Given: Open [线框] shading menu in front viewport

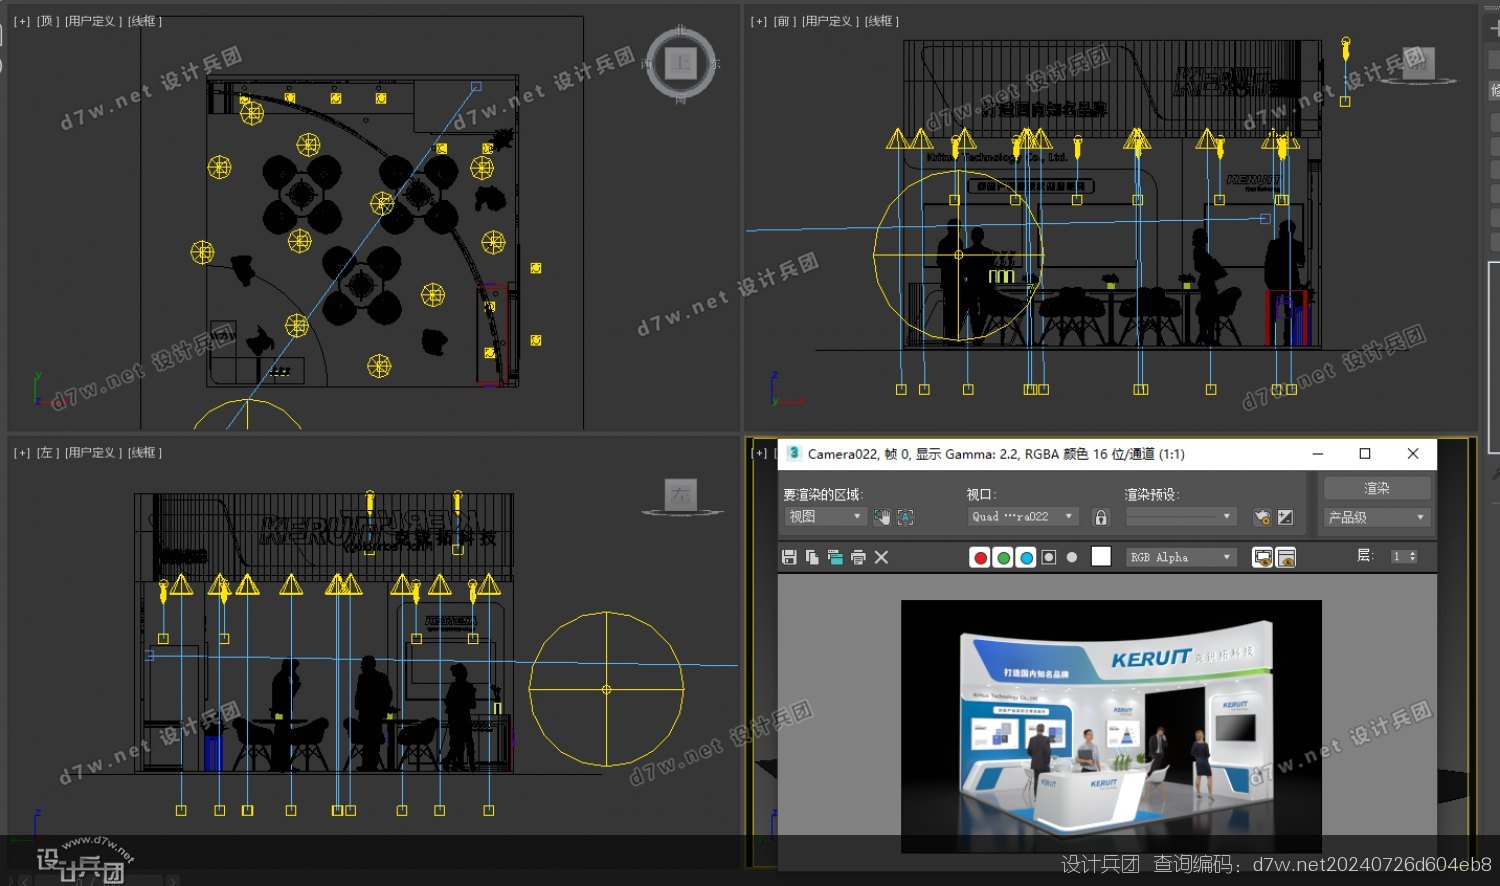Looking at the screenshot, I should point(882,21).
